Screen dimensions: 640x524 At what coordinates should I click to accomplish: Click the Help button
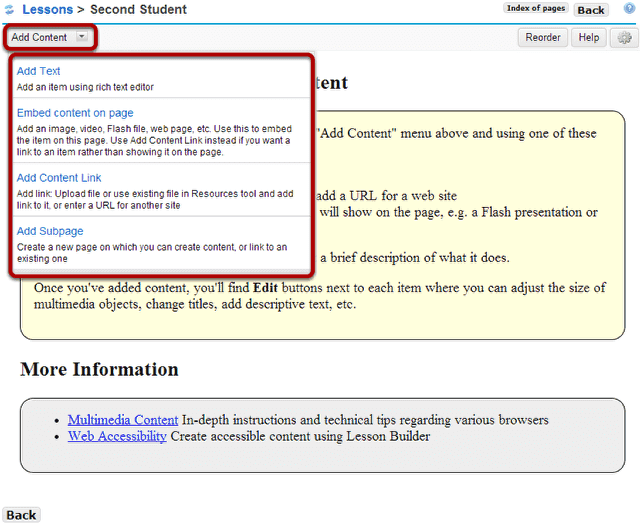pyautogui.click(x=588, y=38)
